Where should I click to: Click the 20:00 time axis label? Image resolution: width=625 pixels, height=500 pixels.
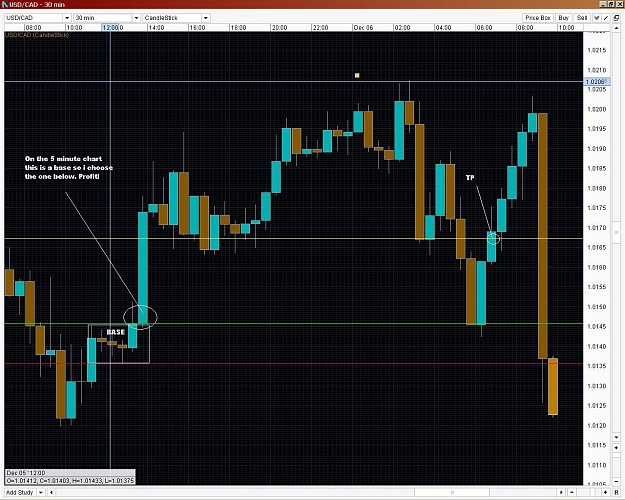279,28
